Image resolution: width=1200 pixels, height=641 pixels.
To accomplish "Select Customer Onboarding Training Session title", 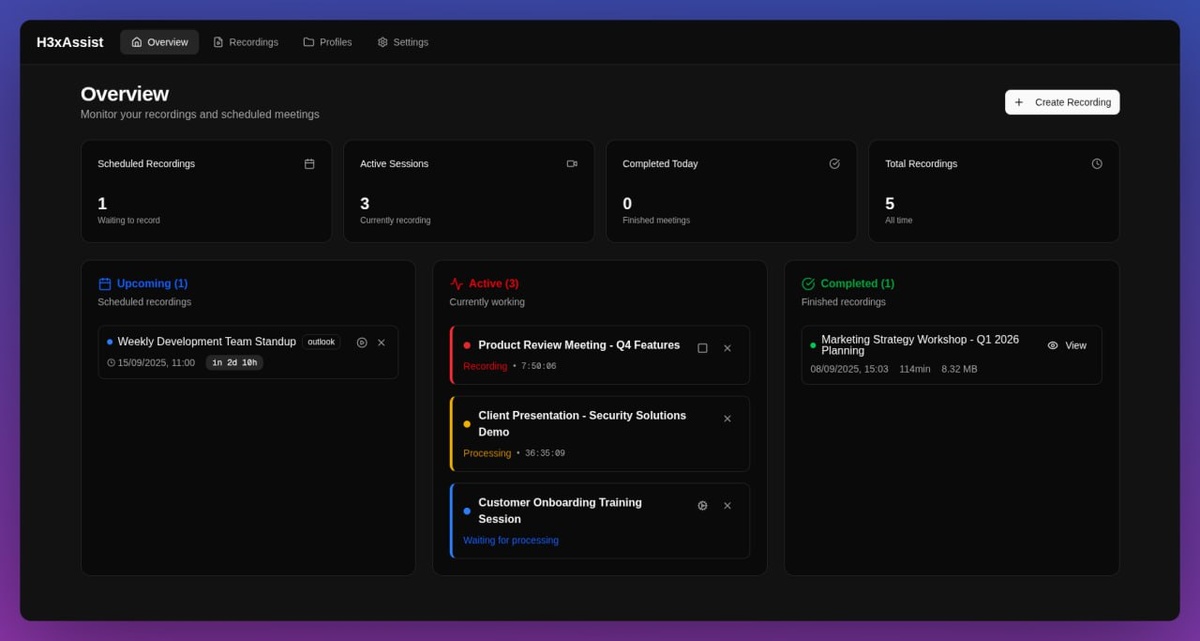I will [x=560, y=511].
